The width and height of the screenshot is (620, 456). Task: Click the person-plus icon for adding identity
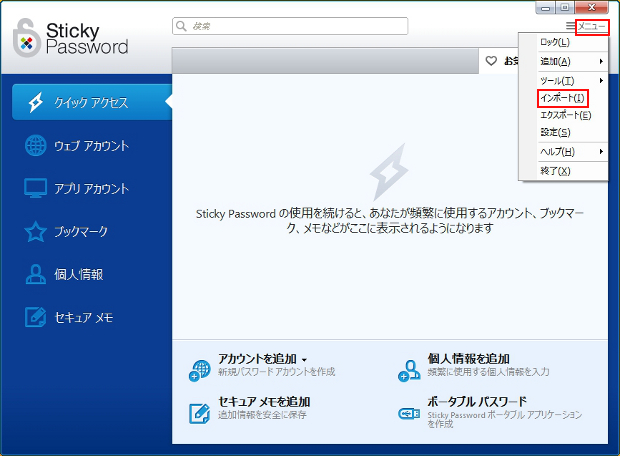409,371
